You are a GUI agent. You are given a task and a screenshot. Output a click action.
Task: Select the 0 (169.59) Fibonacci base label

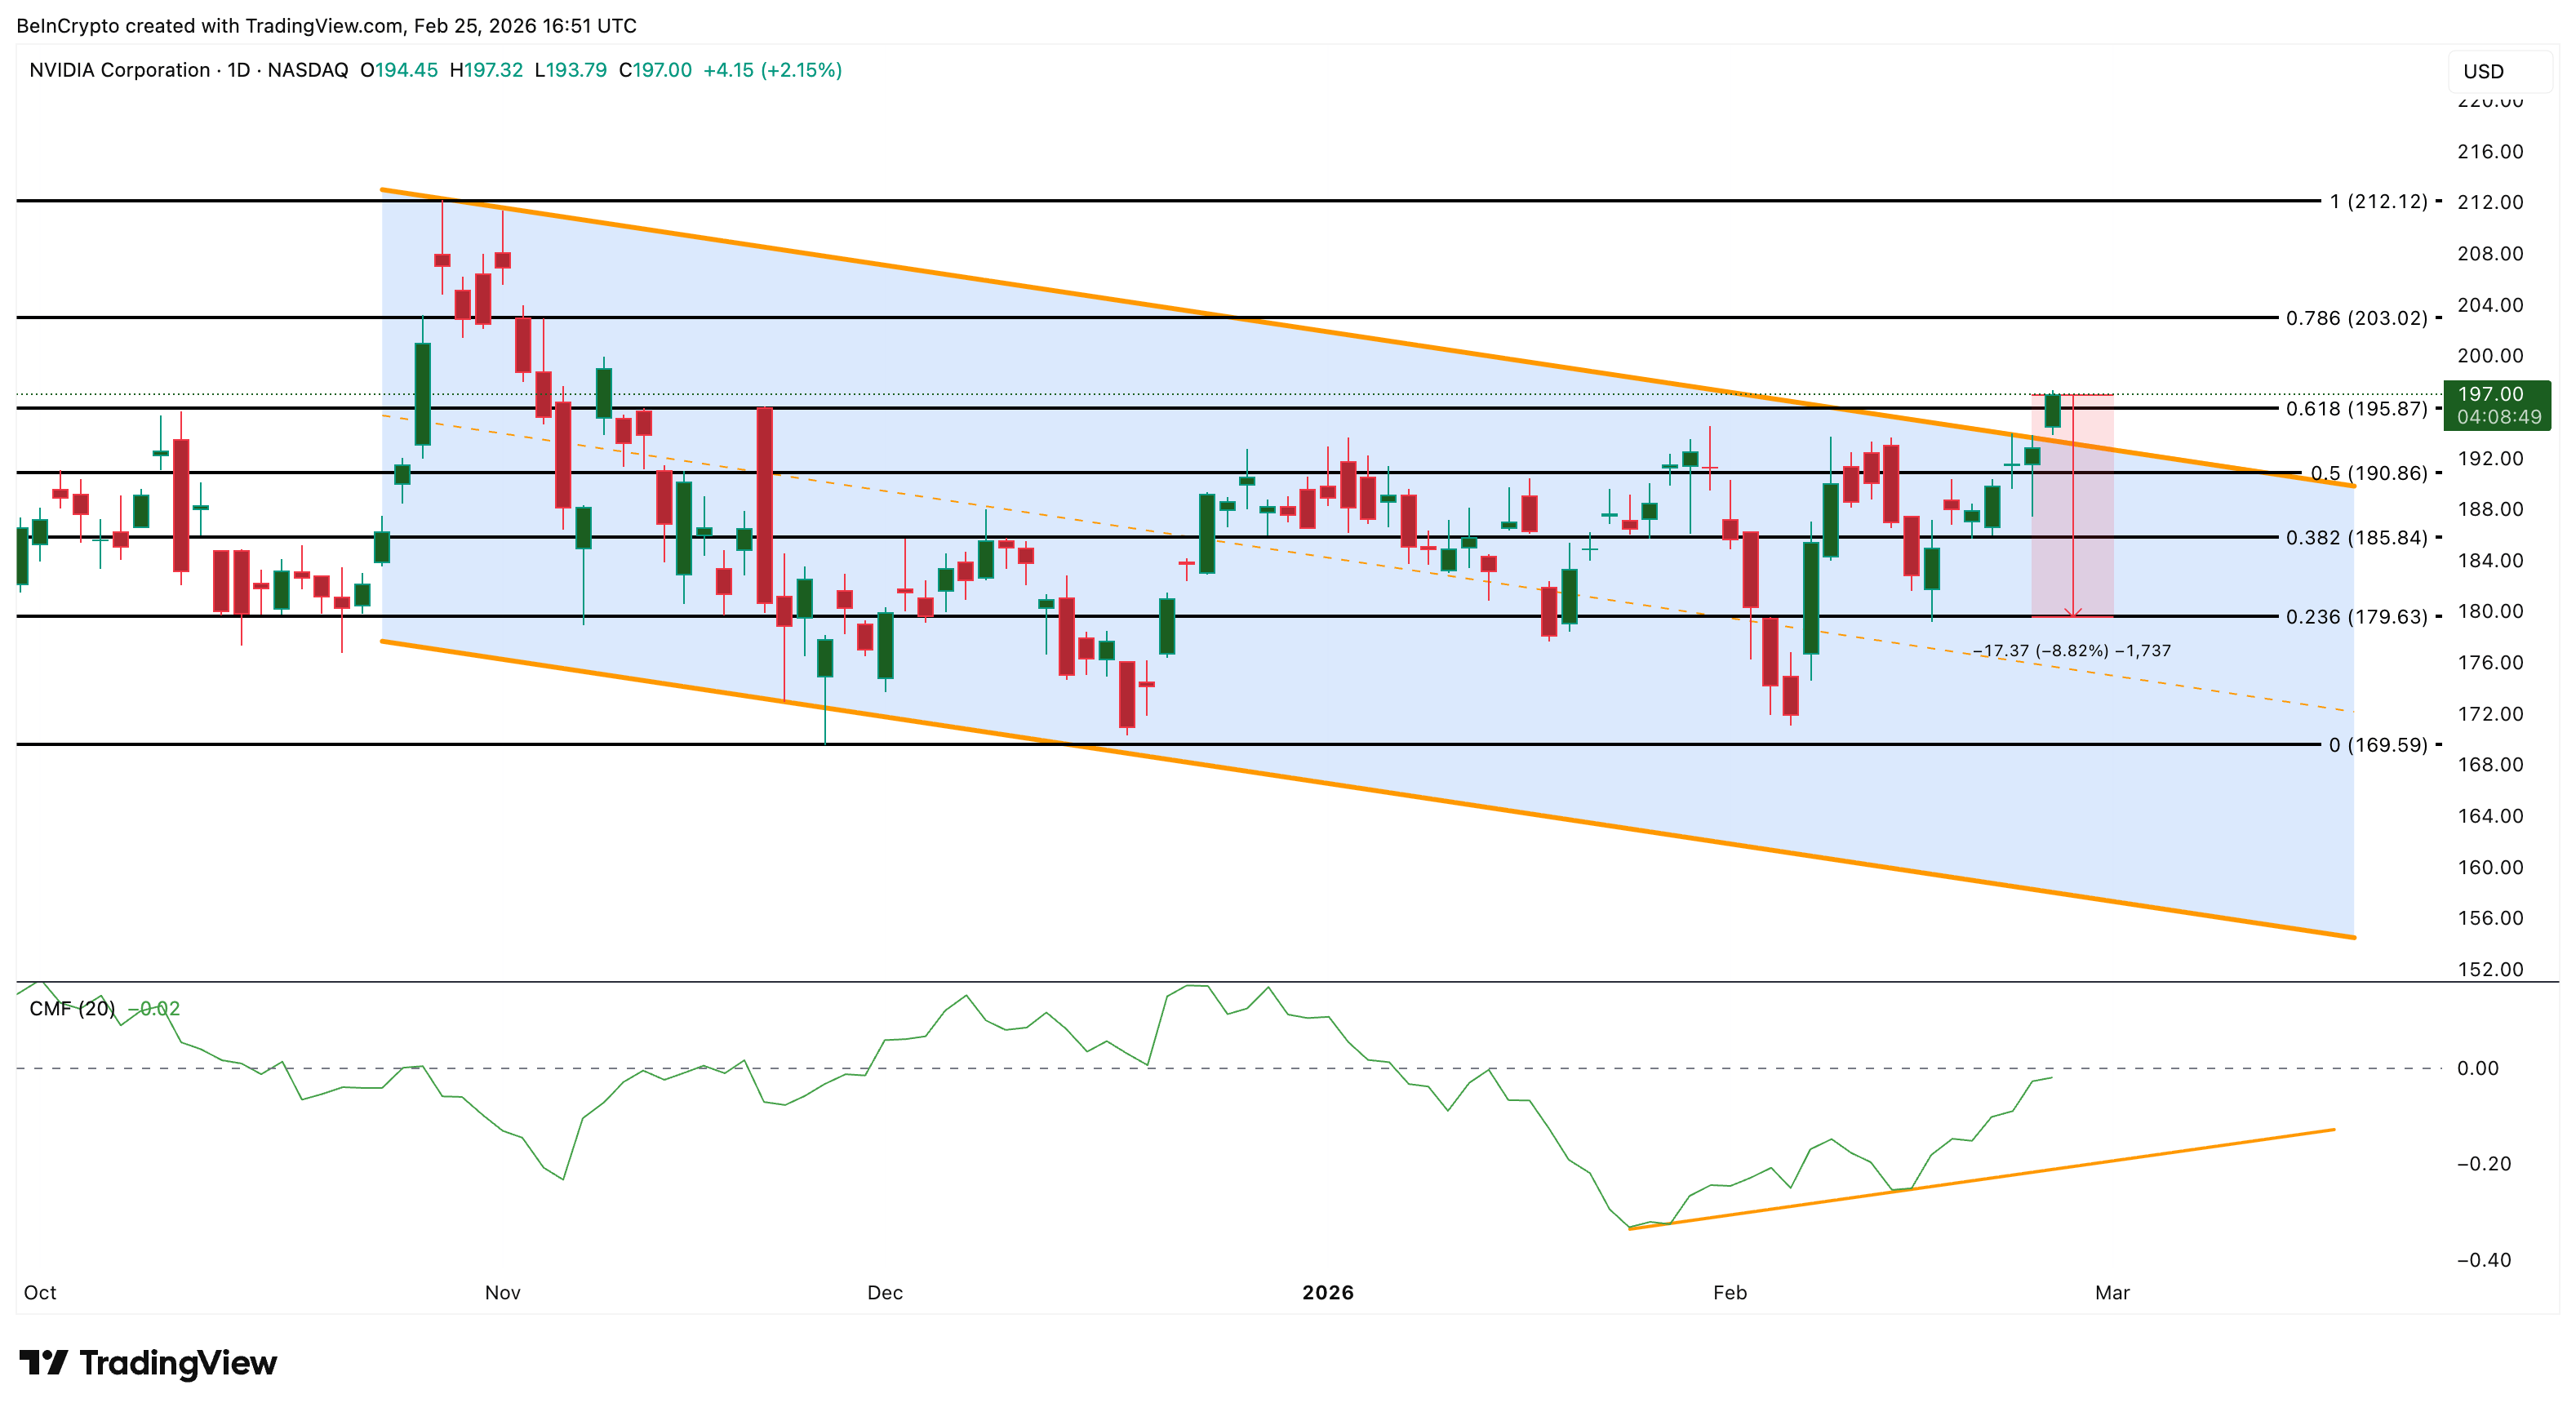2377,744
